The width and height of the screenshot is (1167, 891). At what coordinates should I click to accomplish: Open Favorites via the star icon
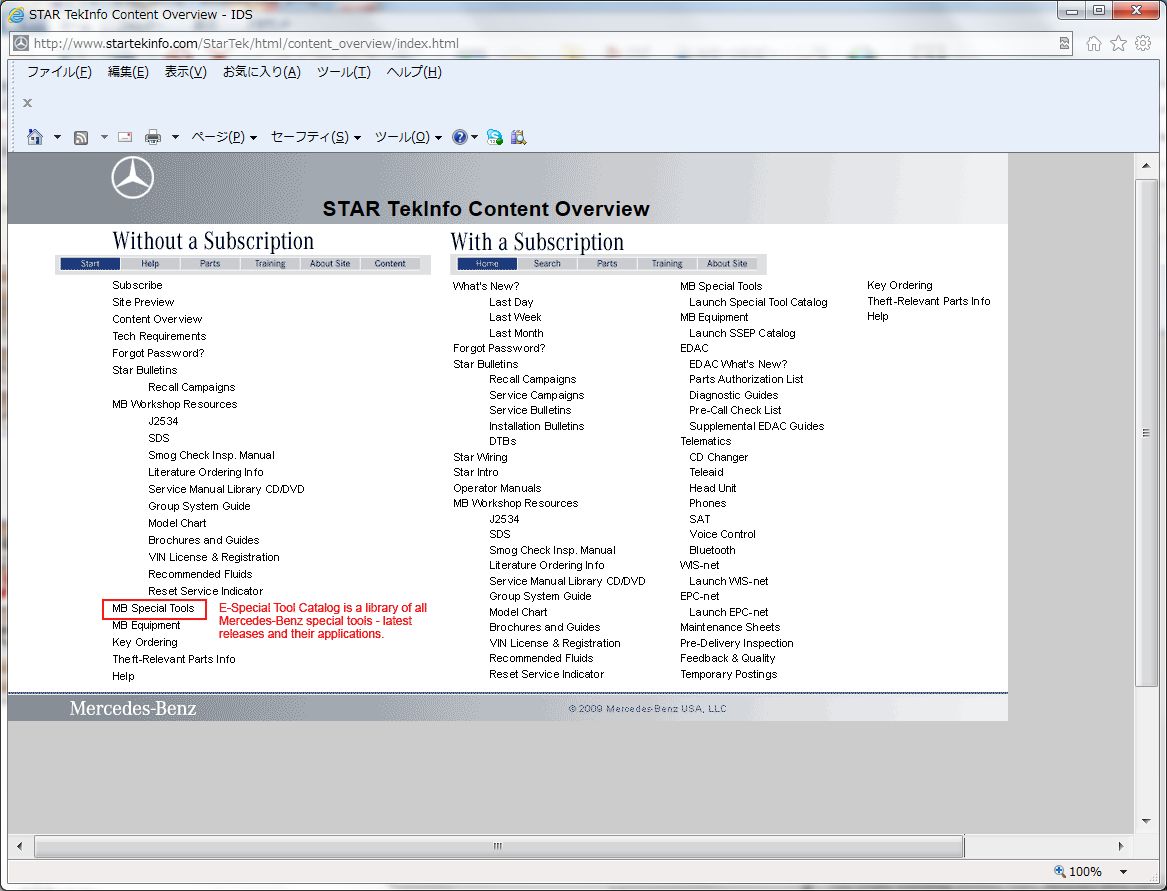pyautogui.click(x=1118, y=43)
